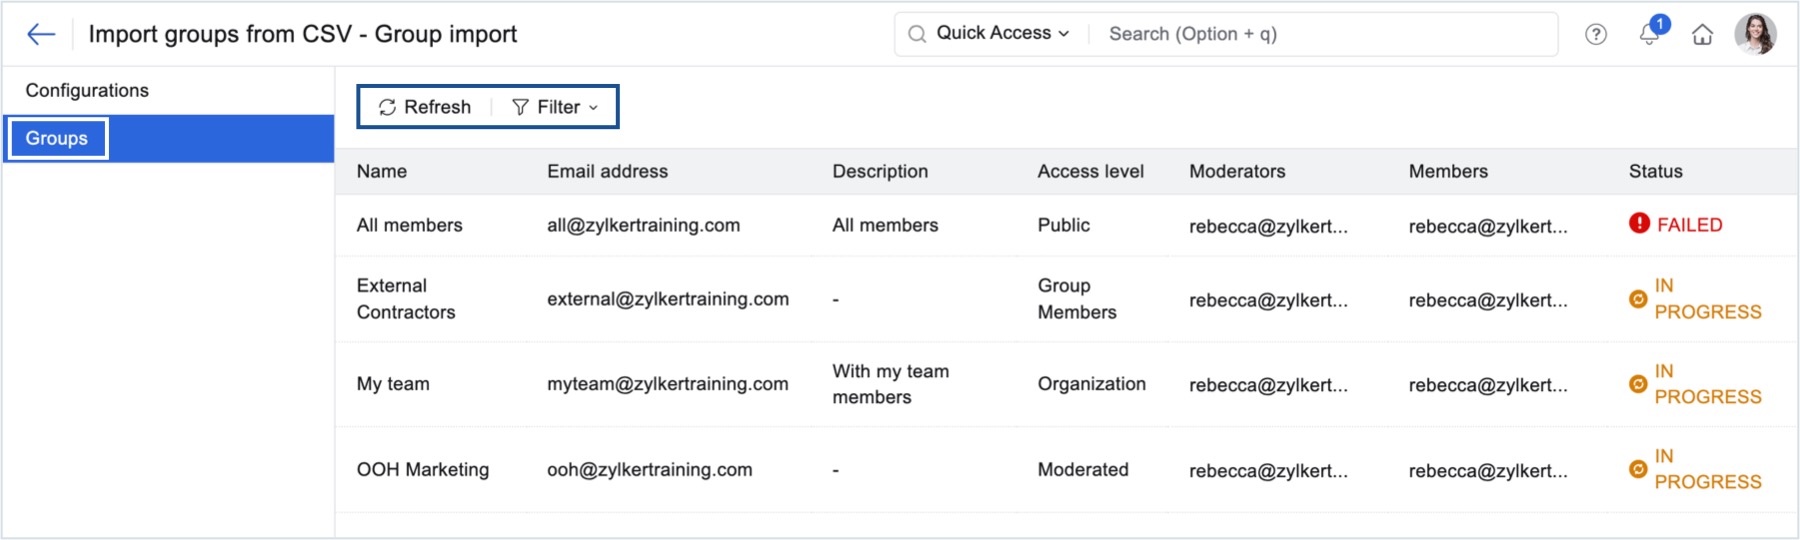Screen dimensions: 1800x540
Task: Click In Progress icon for OOH Marketing
Action: pyautogui.click(x=1638, y=469)
